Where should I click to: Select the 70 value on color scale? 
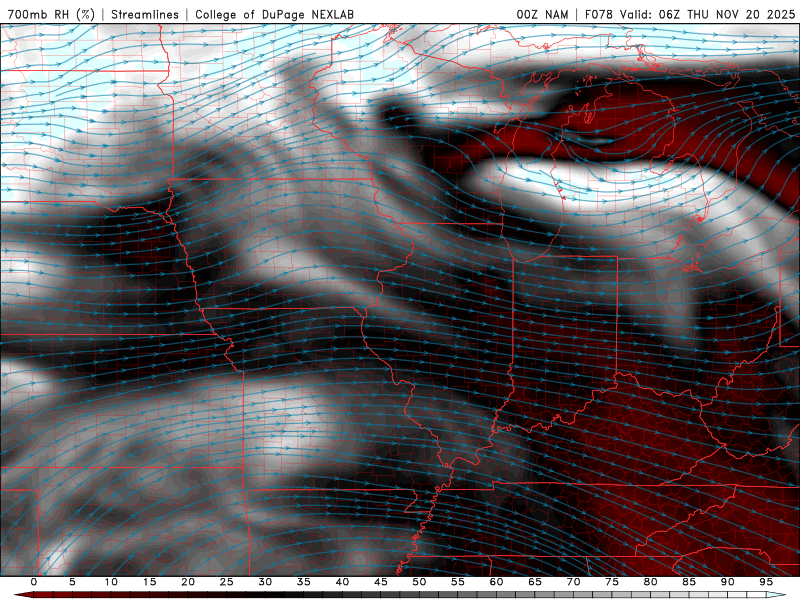[573, 582]
